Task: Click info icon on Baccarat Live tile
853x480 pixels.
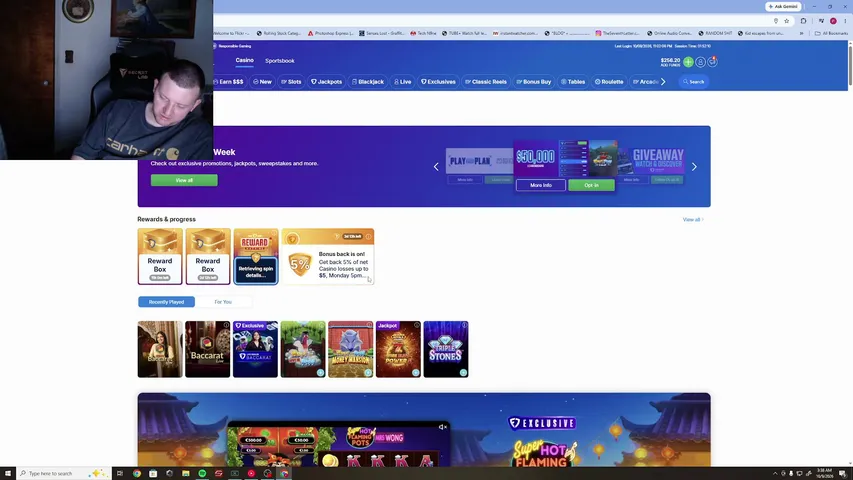Action: tap(226, 325)
